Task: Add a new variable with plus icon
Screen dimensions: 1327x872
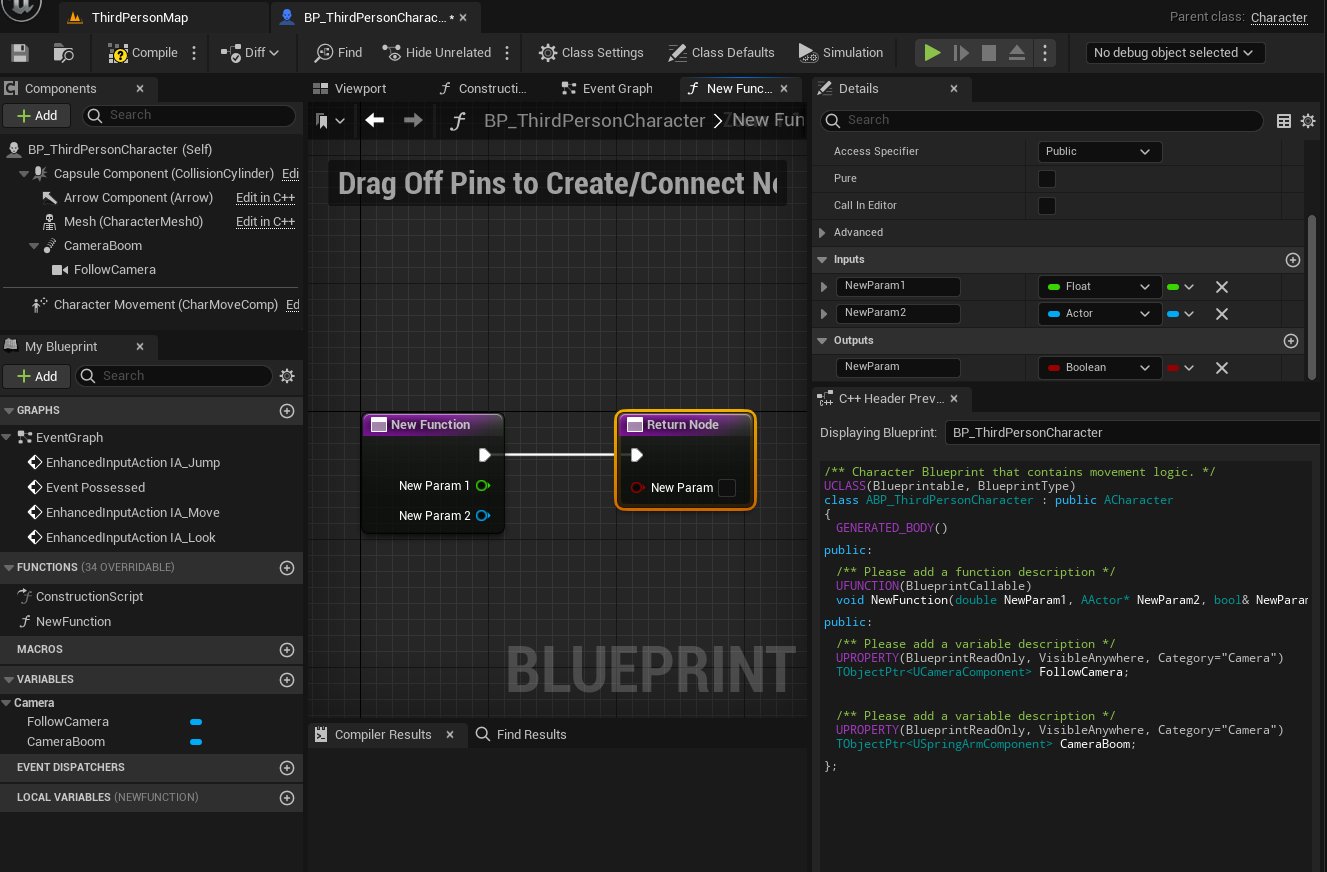Action: click(287, 680)
